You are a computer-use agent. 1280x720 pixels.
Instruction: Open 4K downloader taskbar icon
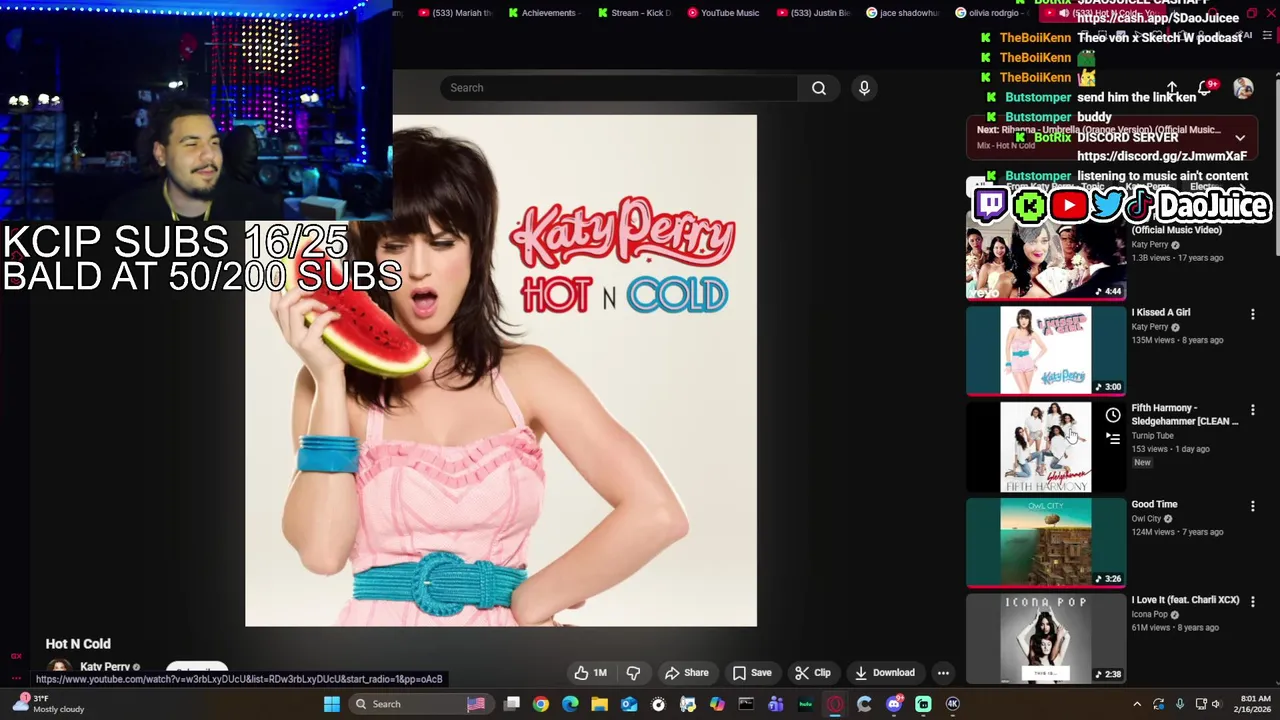click(953, 704)
